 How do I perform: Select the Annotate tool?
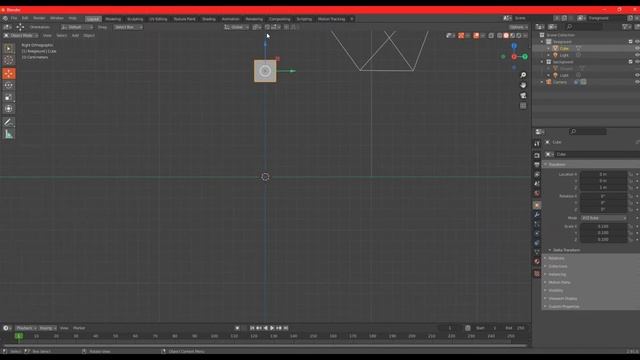[x=9, y=122]
